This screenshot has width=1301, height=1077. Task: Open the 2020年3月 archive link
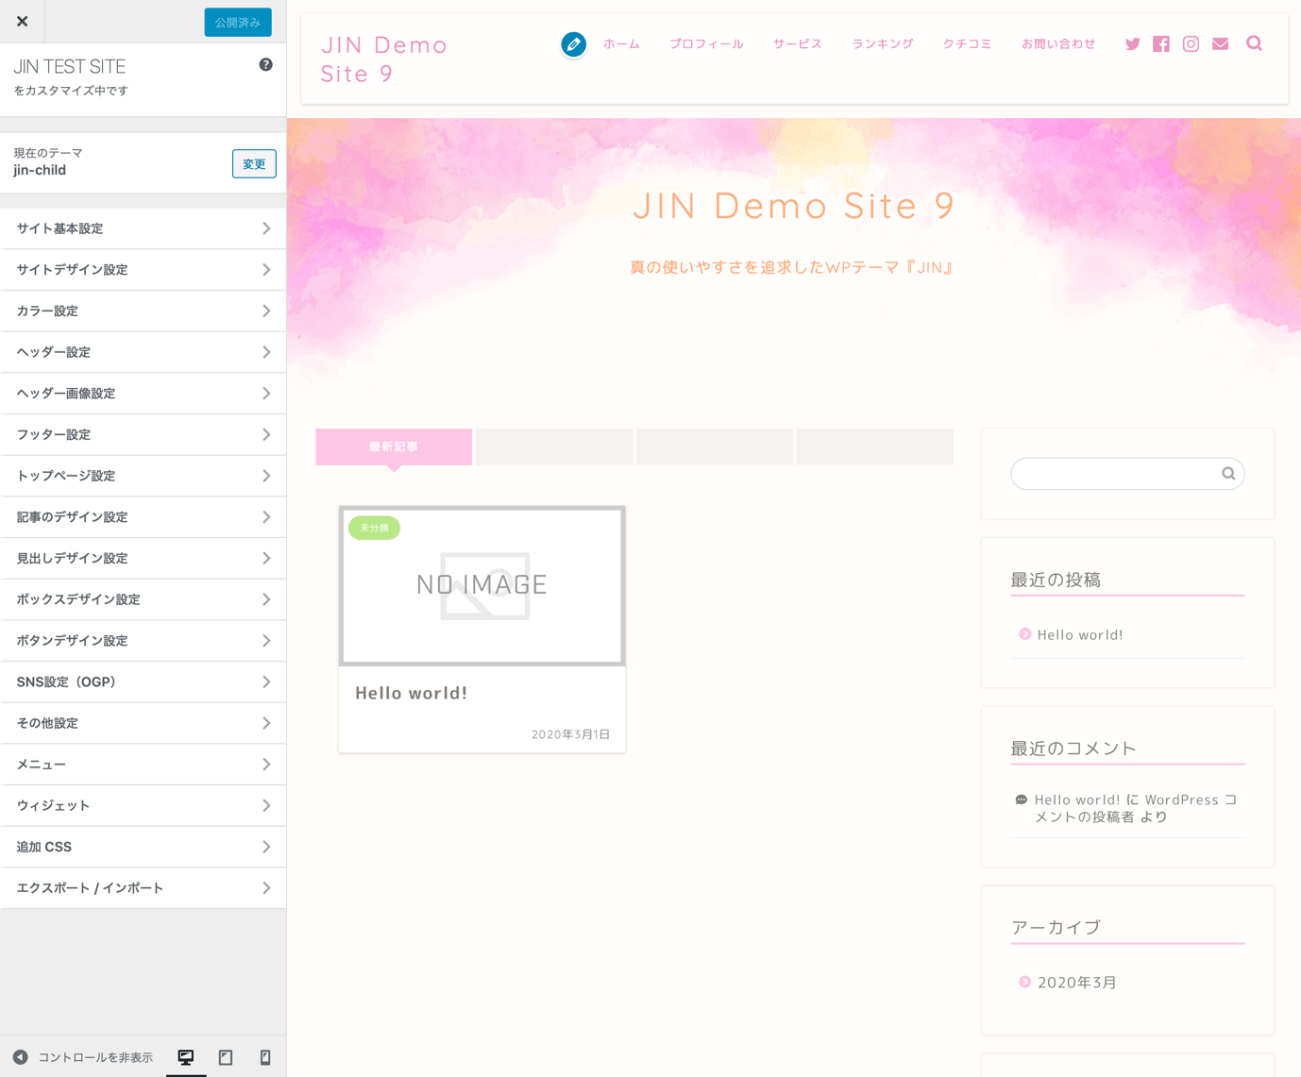[x=1076, y=983]
